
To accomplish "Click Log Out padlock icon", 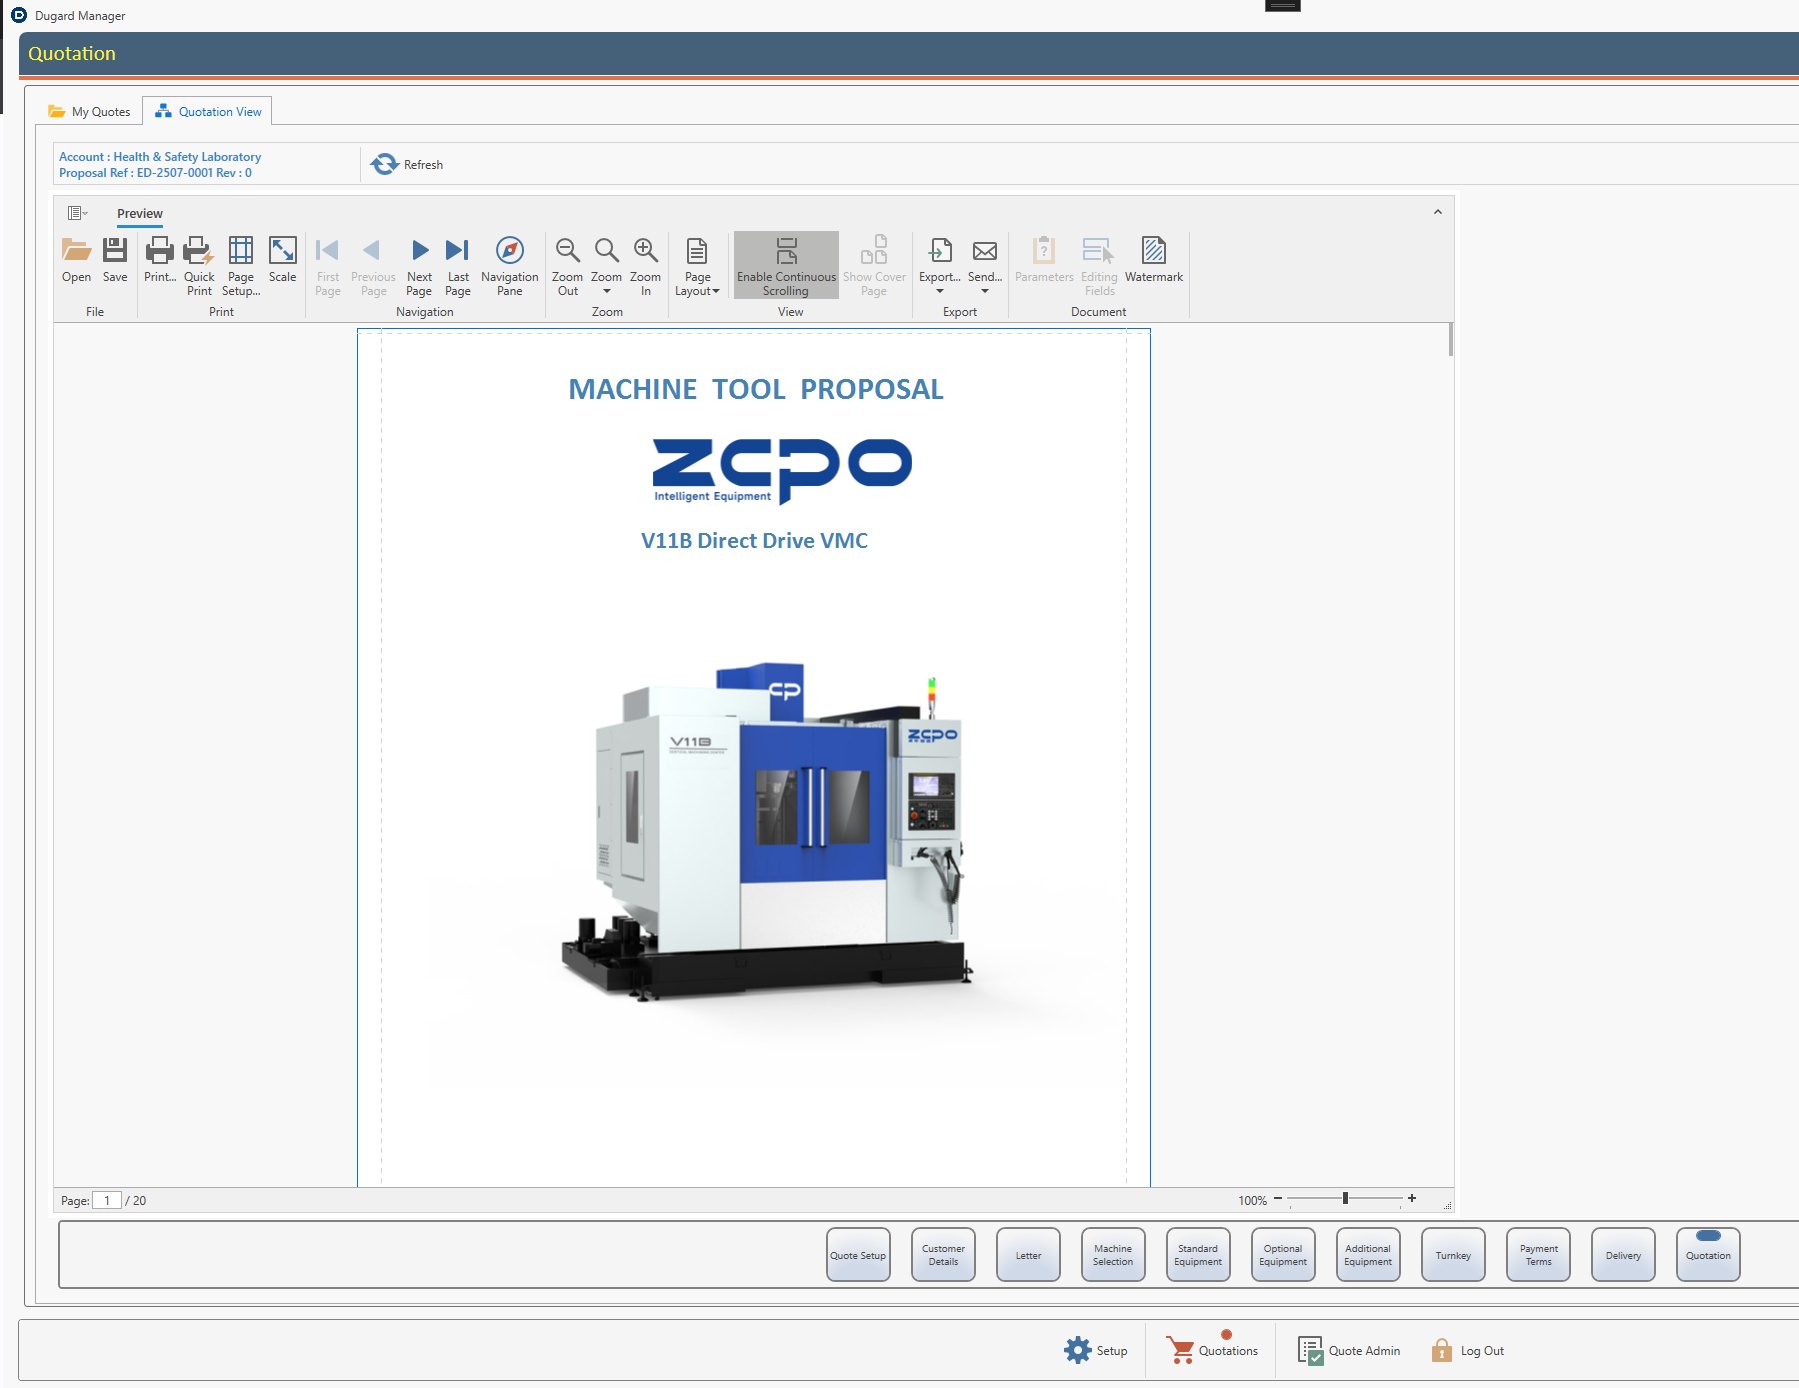I will 1441,1350.
